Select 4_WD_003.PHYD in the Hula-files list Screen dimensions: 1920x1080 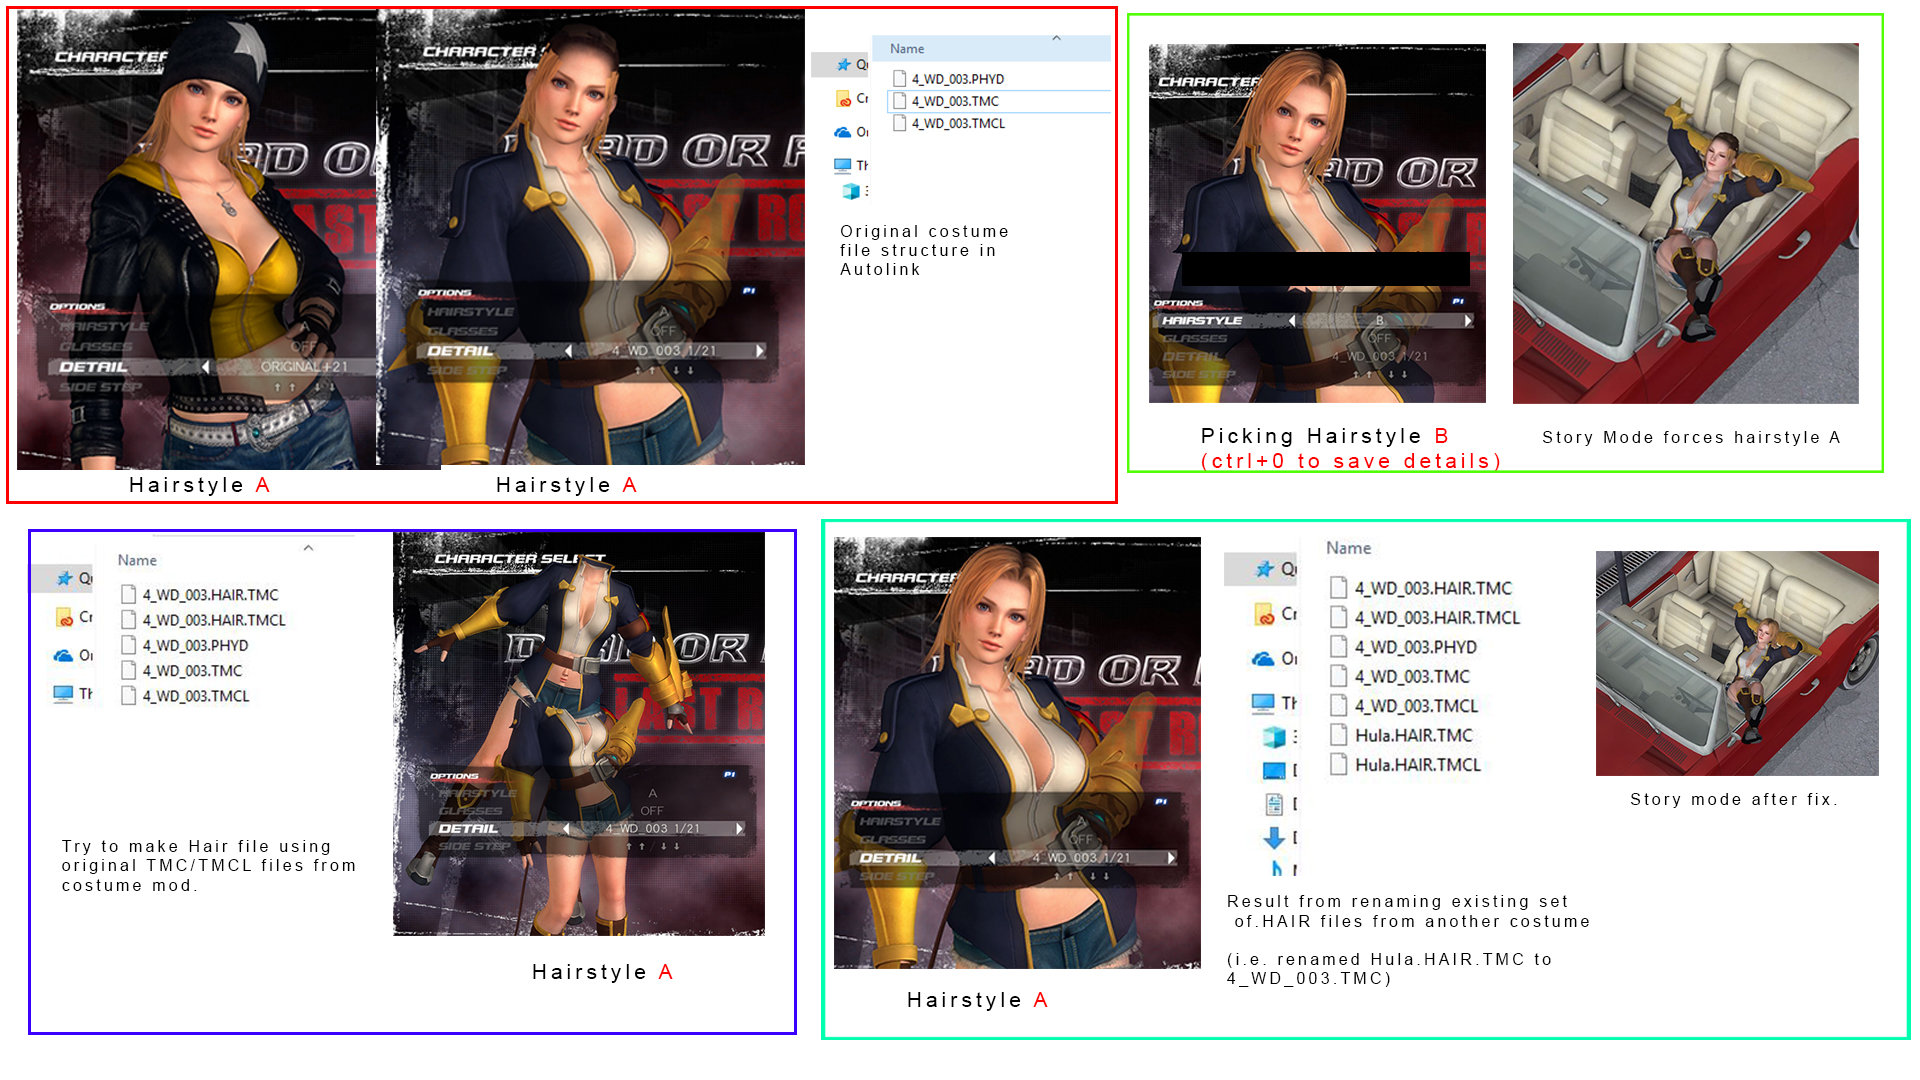(x=1404, y=647)
